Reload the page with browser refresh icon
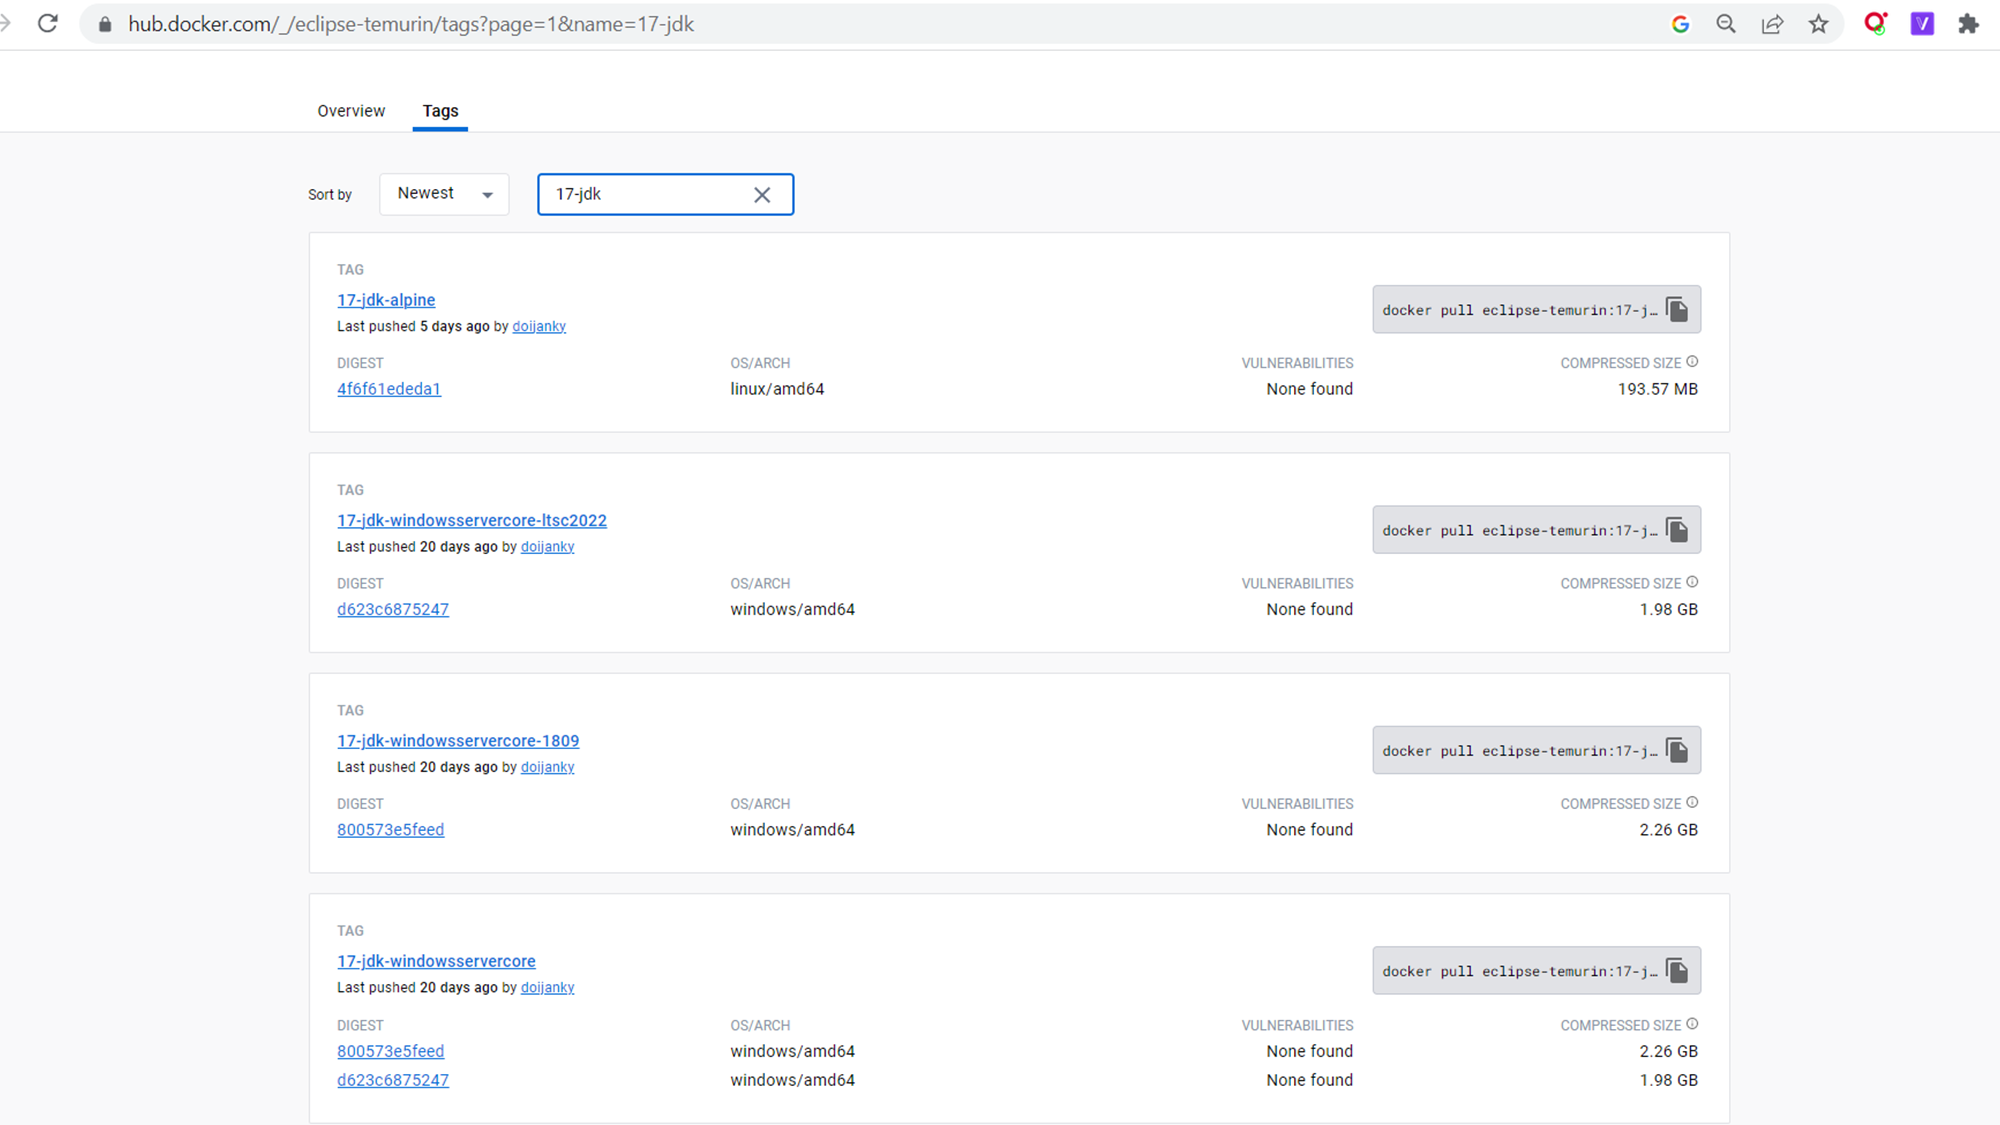Screen dimensions: 2000x1125 [47, 24]
